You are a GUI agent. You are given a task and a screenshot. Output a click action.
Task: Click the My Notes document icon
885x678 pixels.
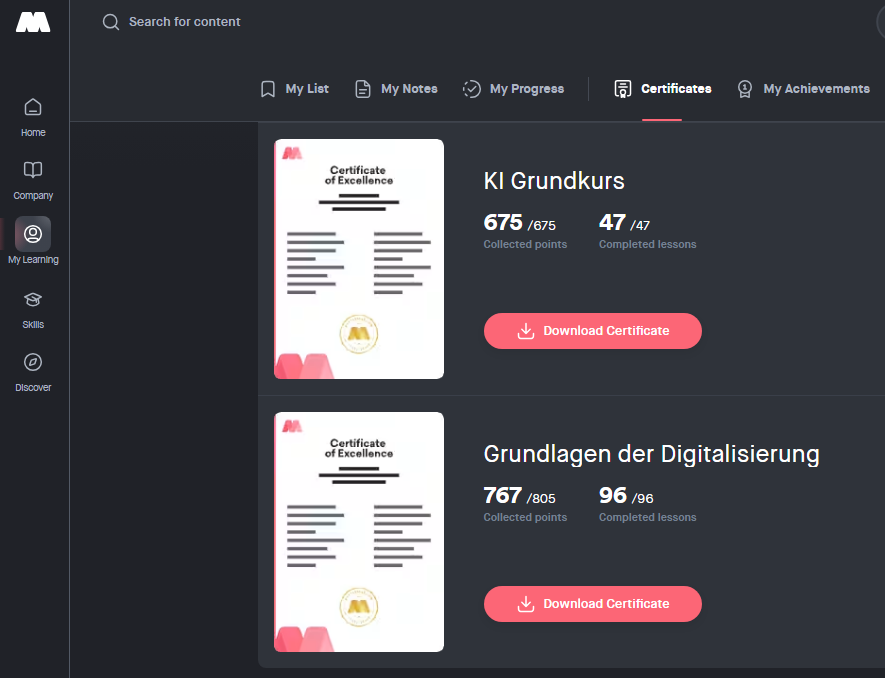click(362, 89)
